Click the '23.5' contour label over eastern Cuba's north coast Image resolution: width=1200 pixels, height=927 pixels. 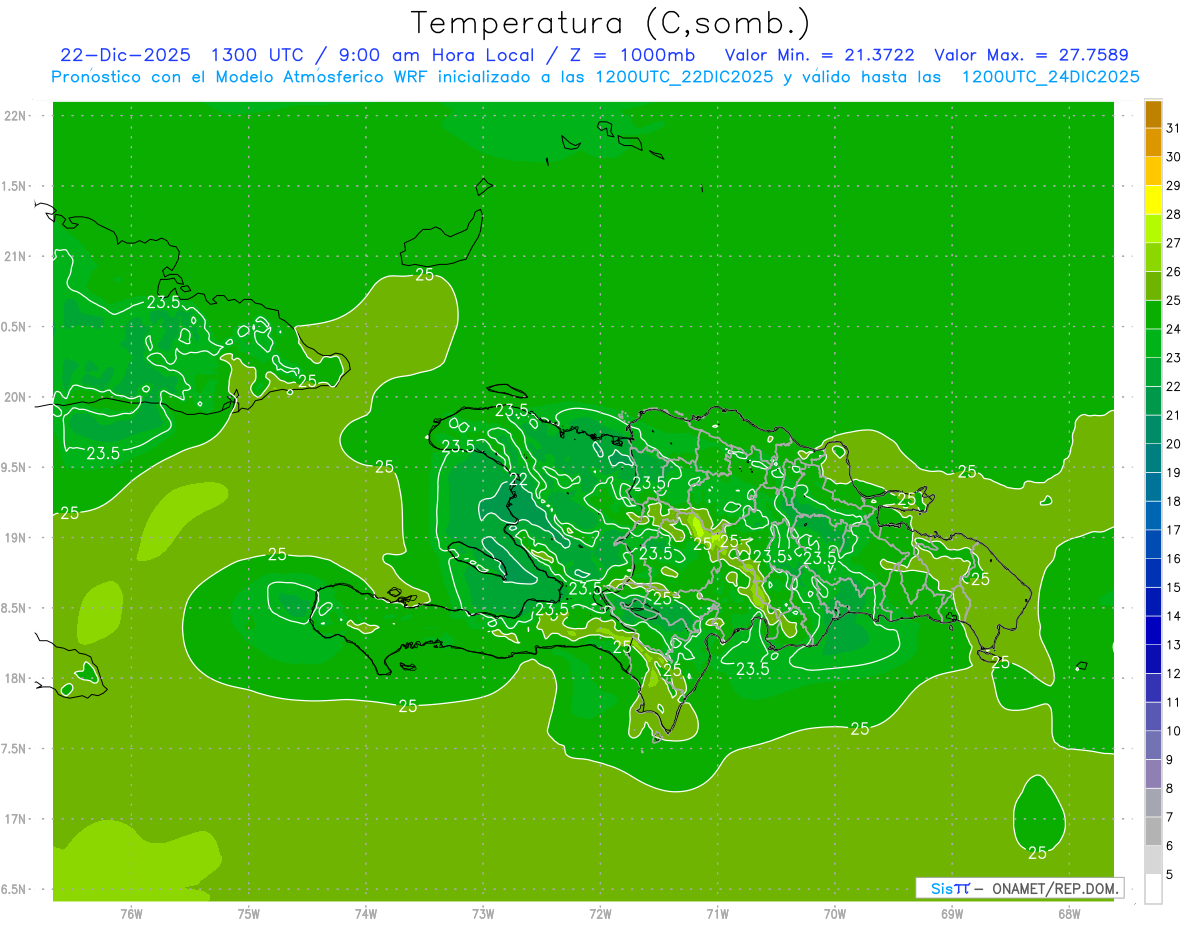pyautogui.click(x=163, y=301)
